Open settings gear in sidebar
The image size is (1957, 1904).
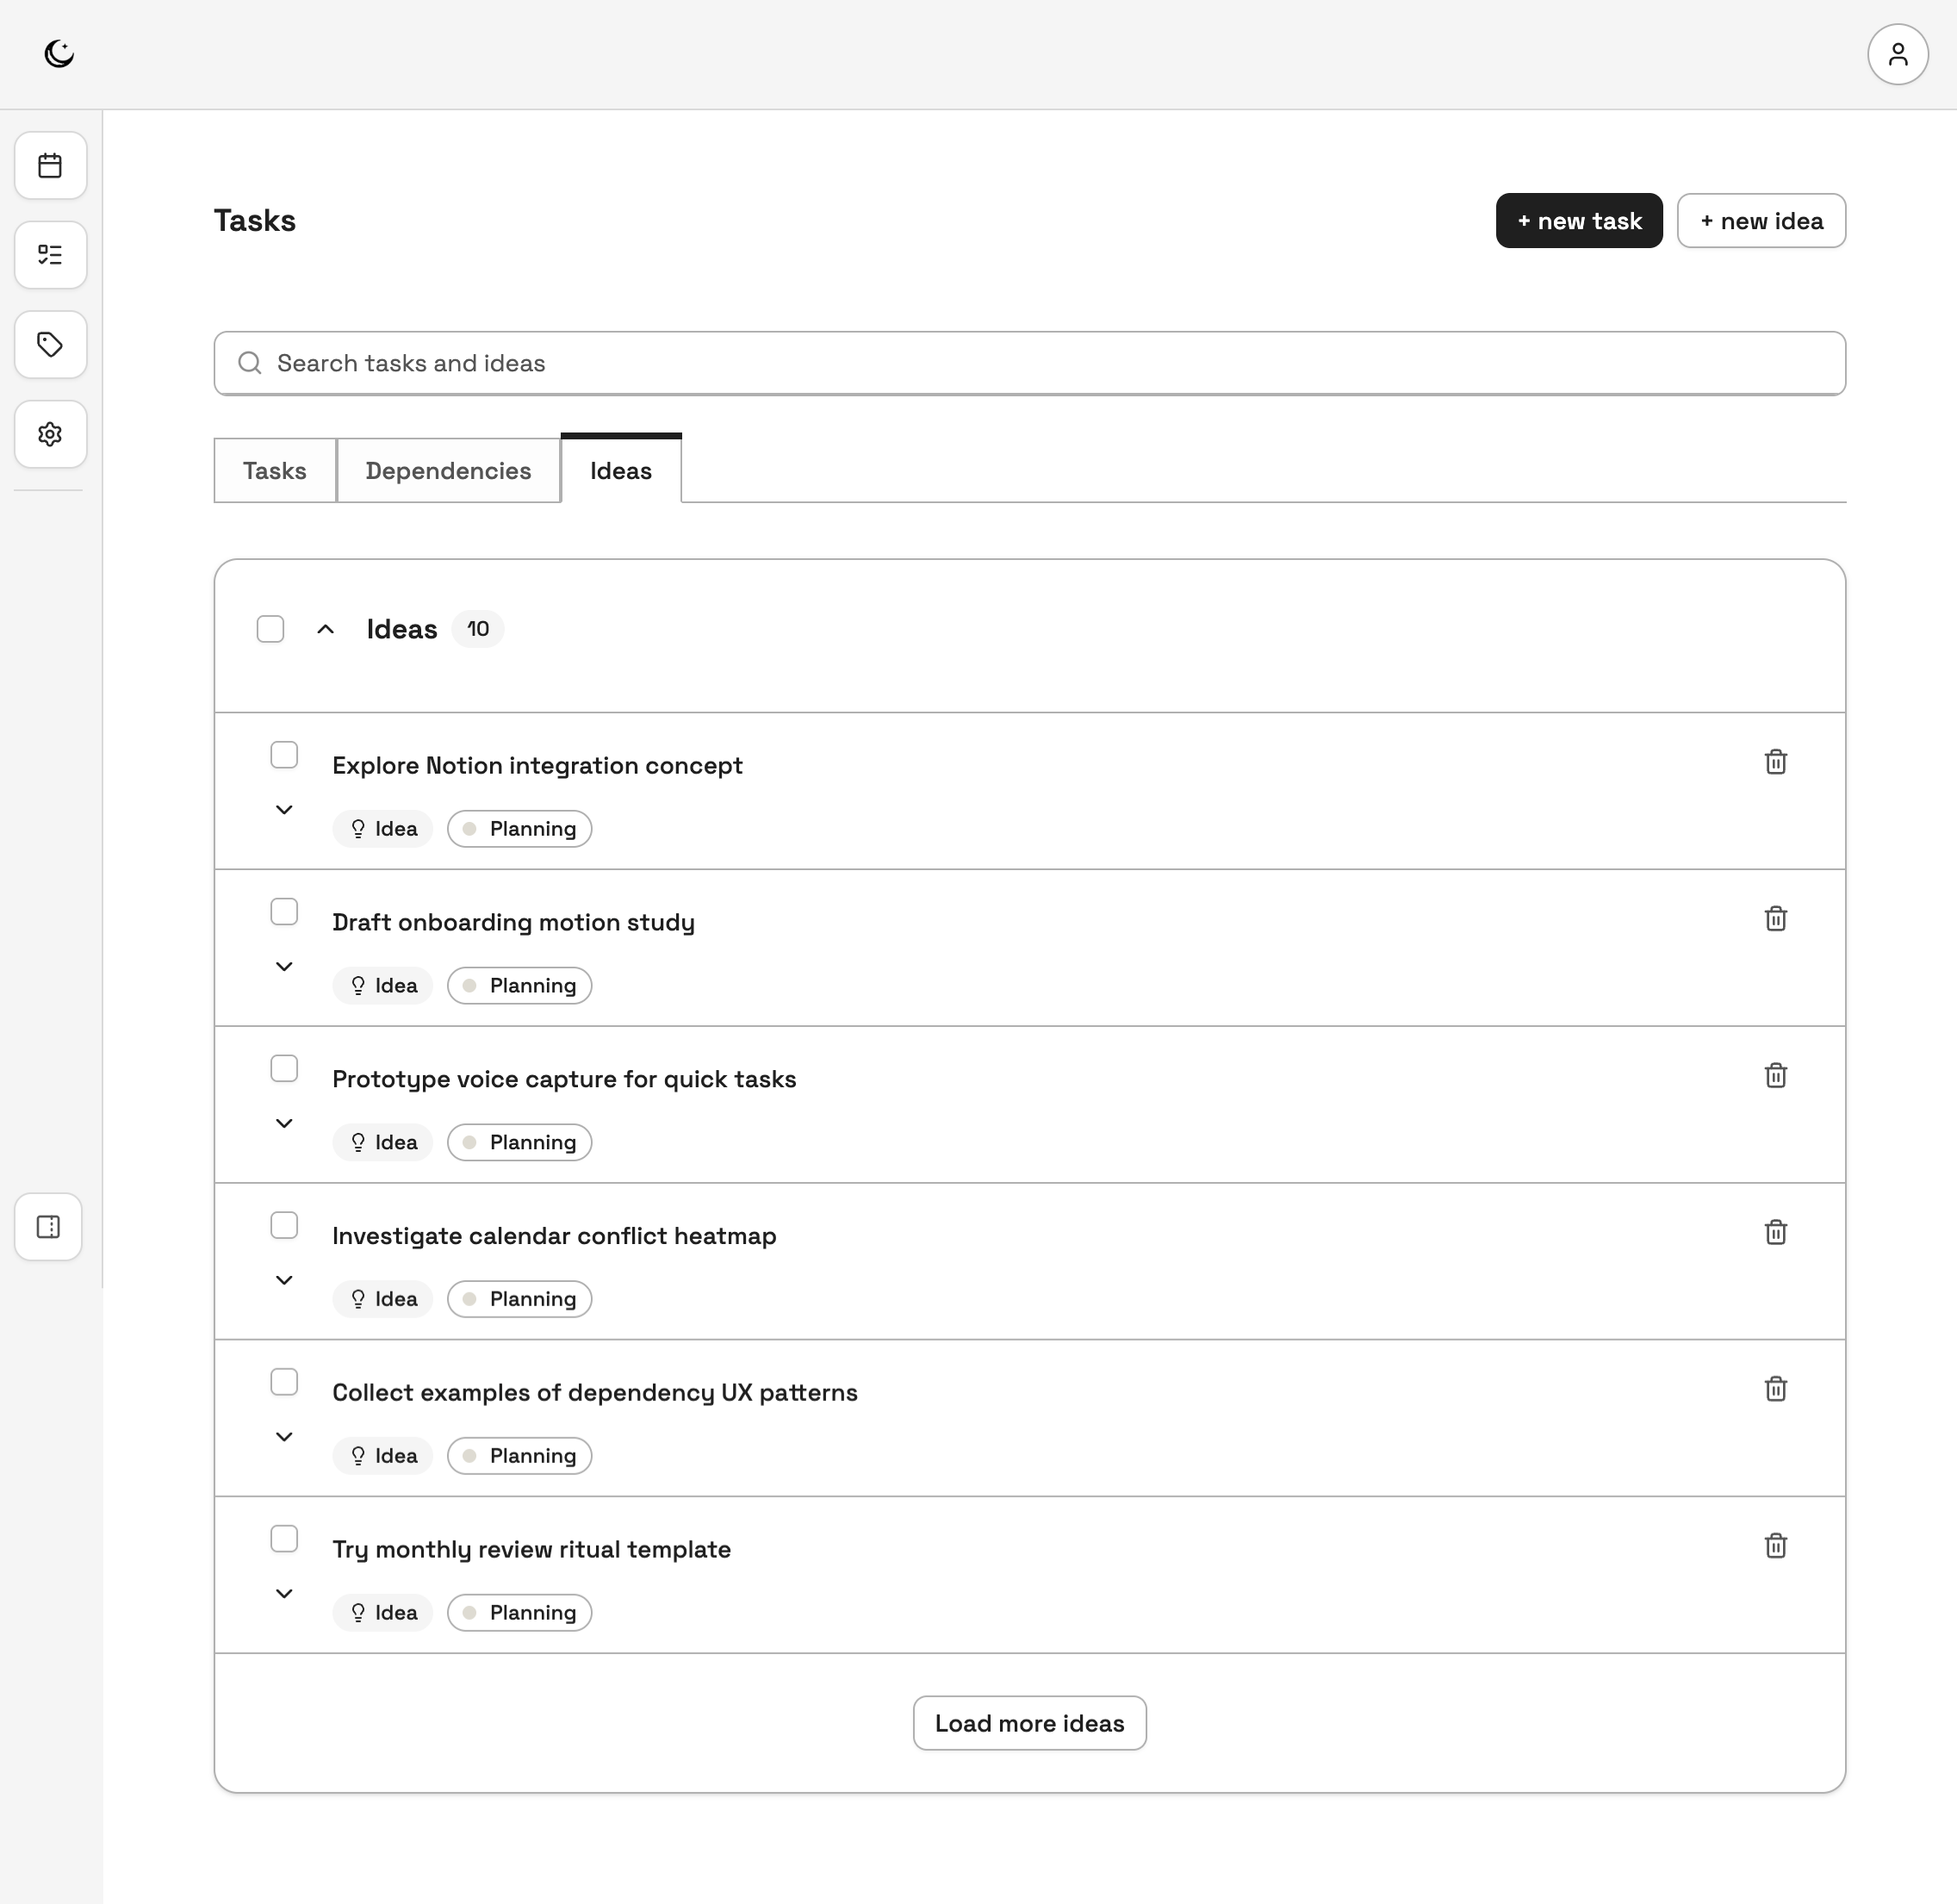tap(50, 434)
